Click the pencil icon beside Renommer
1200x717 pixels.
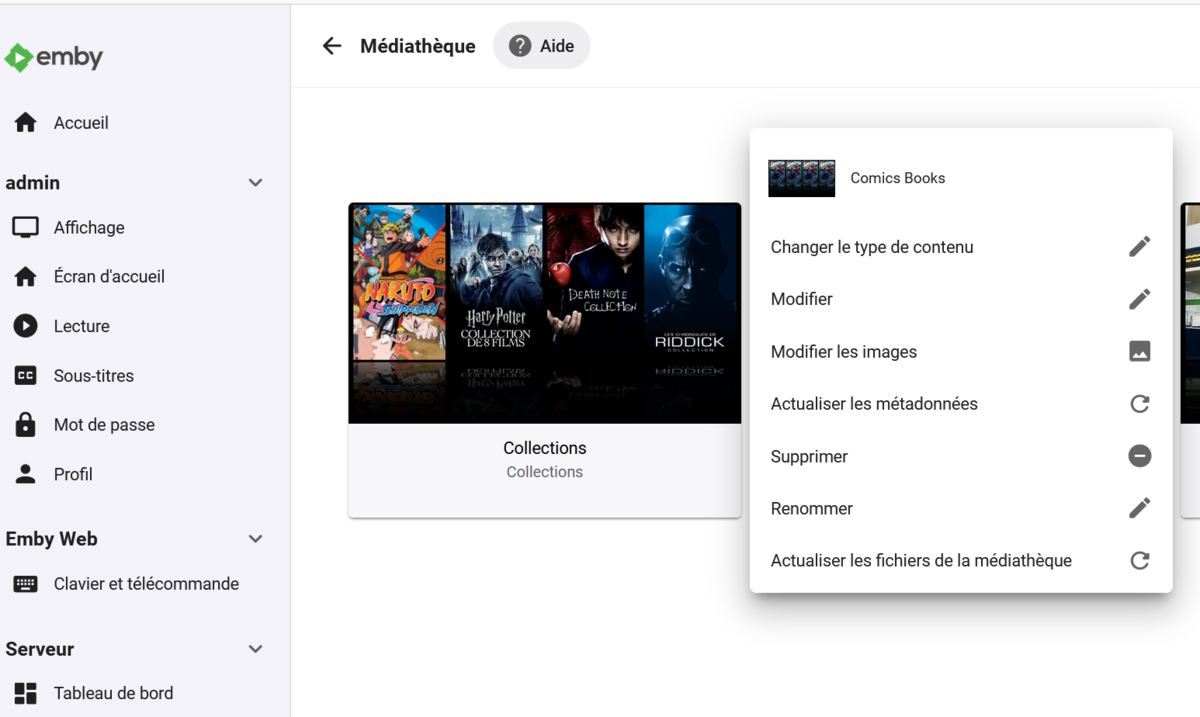click(1139, 508)
